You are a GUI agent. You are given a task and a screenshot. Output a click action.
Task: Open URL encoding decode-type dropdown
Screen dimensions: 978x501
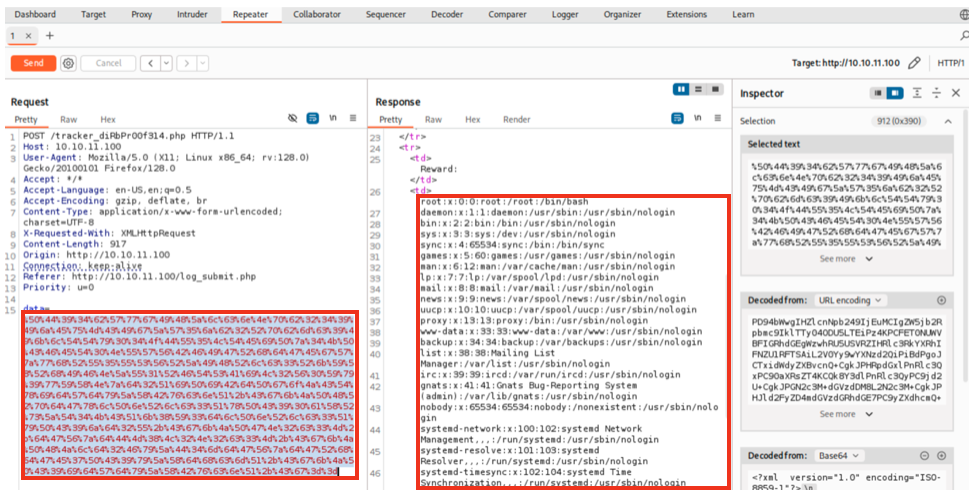850,300
